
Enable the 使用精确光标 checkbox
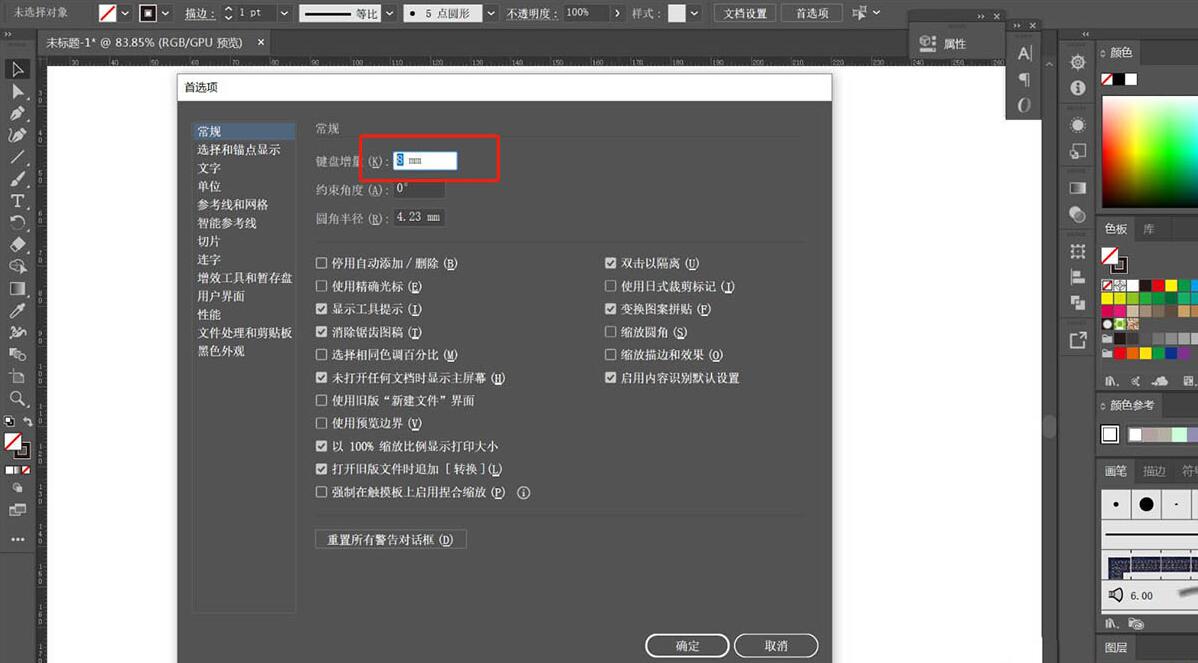pyautogui.click(x=322, y=285)
